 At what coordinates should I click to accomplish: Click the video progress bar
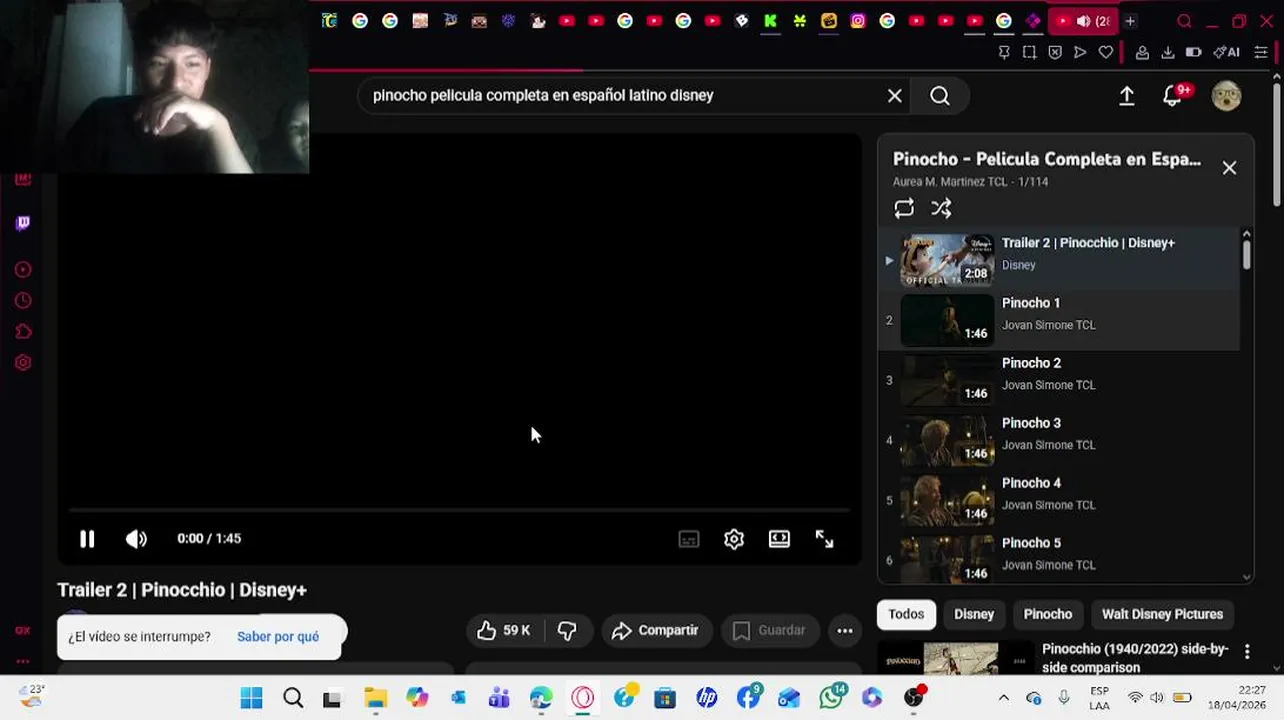pyautogui.click(x=459, y=510)
